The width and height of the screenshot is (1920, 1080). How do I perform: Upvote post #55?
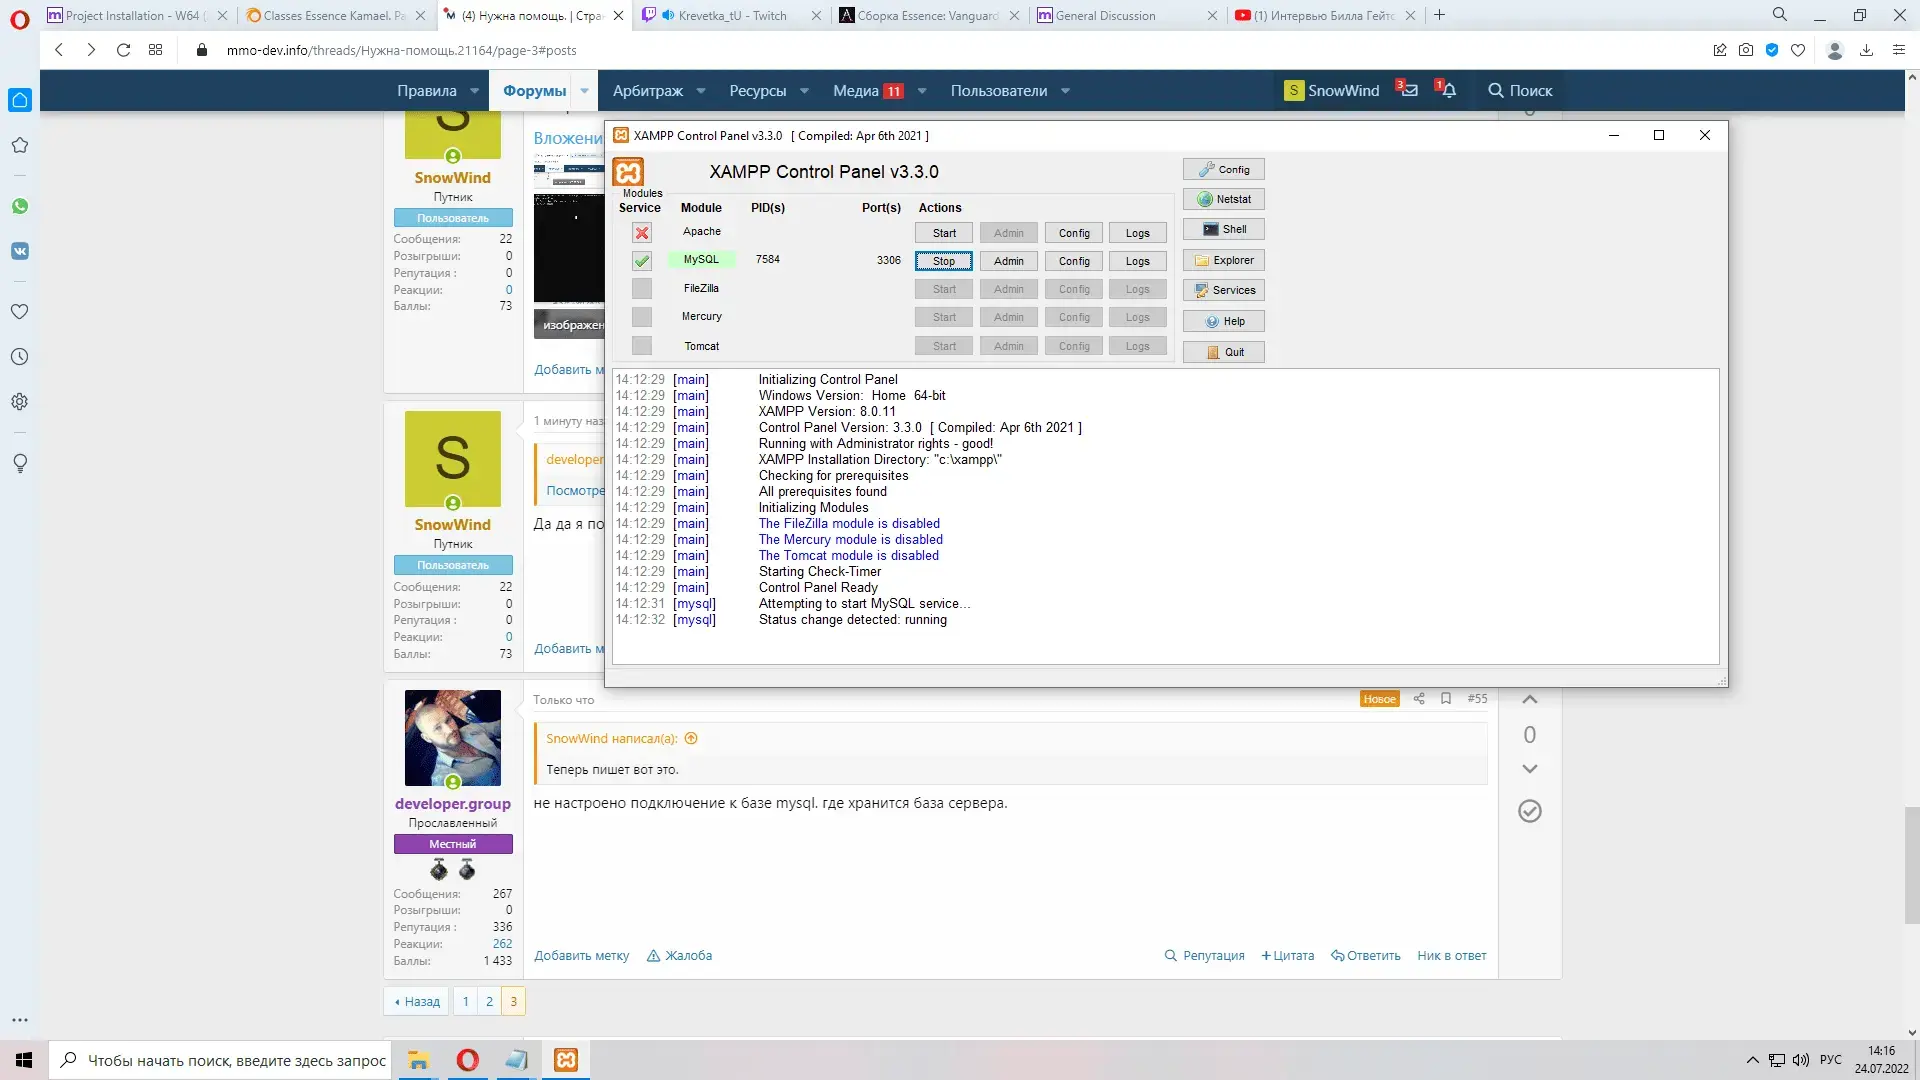pos(1530,700)
